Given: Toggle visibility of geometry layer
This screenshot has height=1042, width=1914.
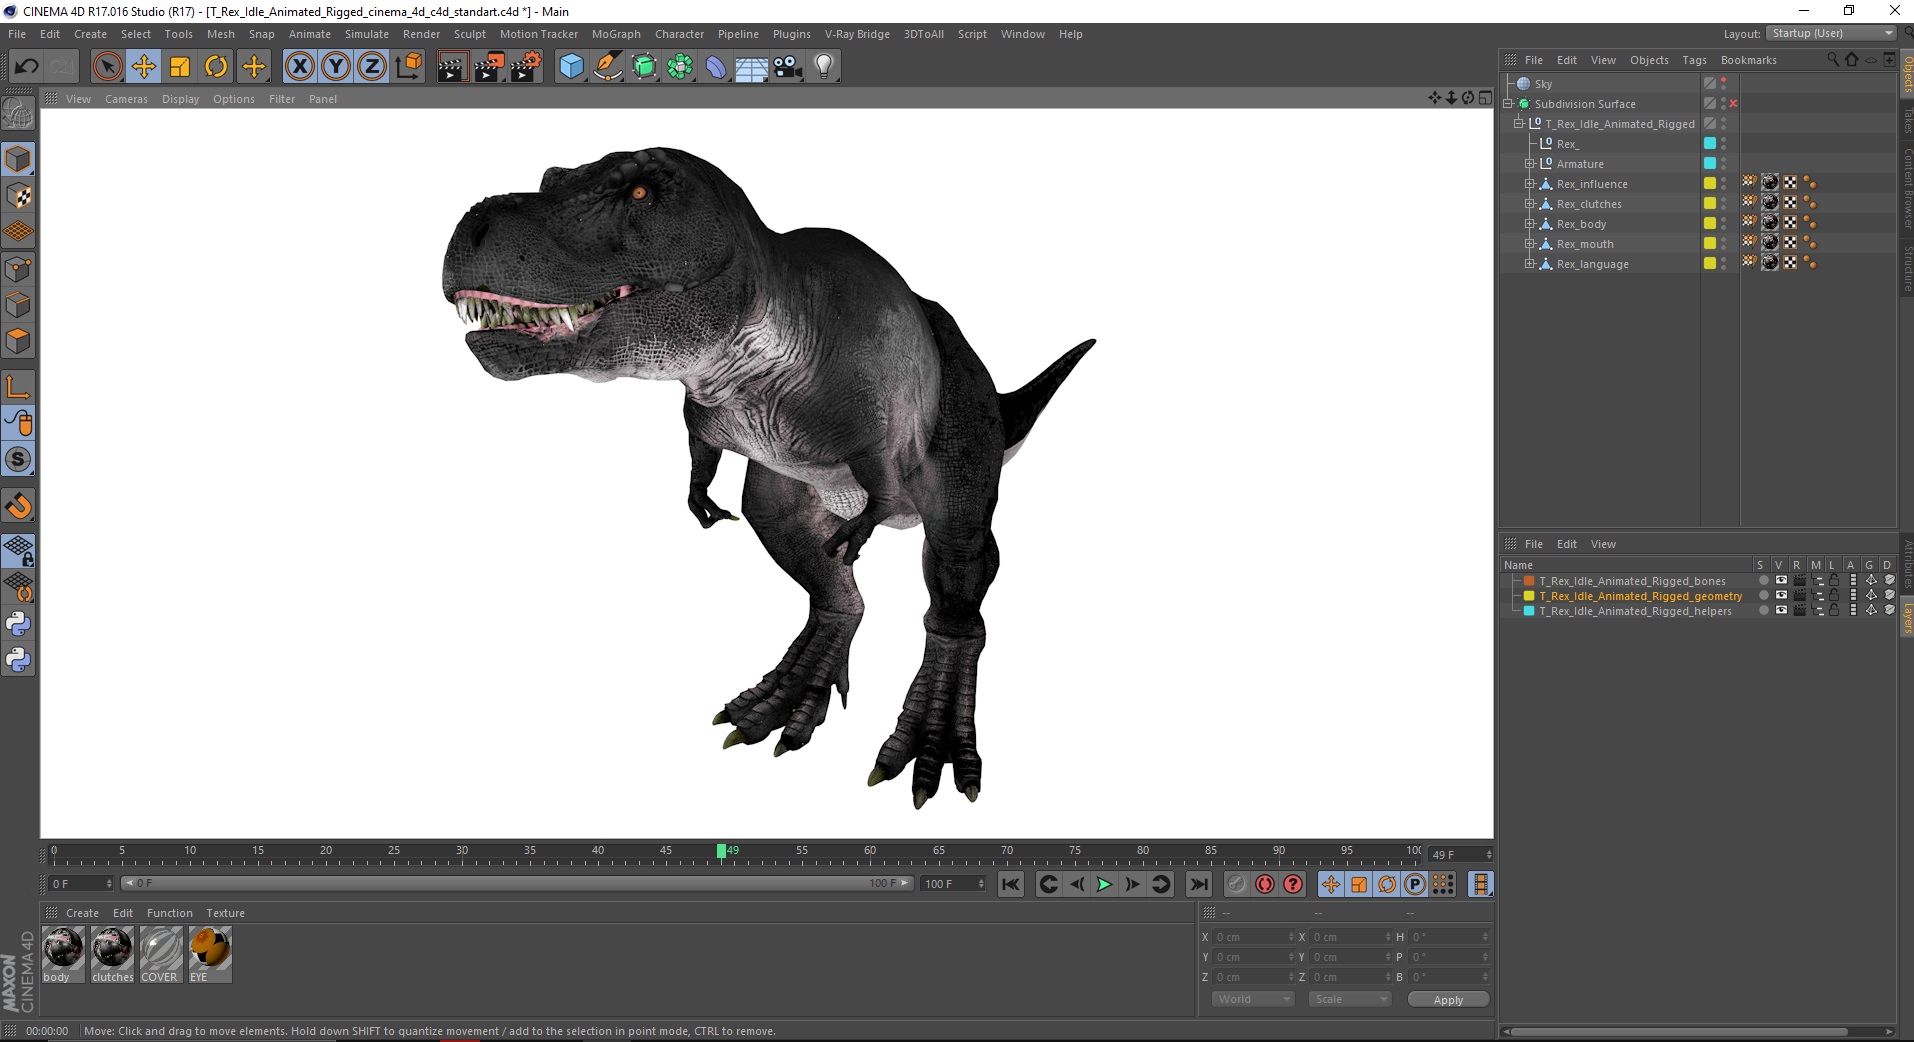Looking at the screenshot, I should tap(1781, 595).
